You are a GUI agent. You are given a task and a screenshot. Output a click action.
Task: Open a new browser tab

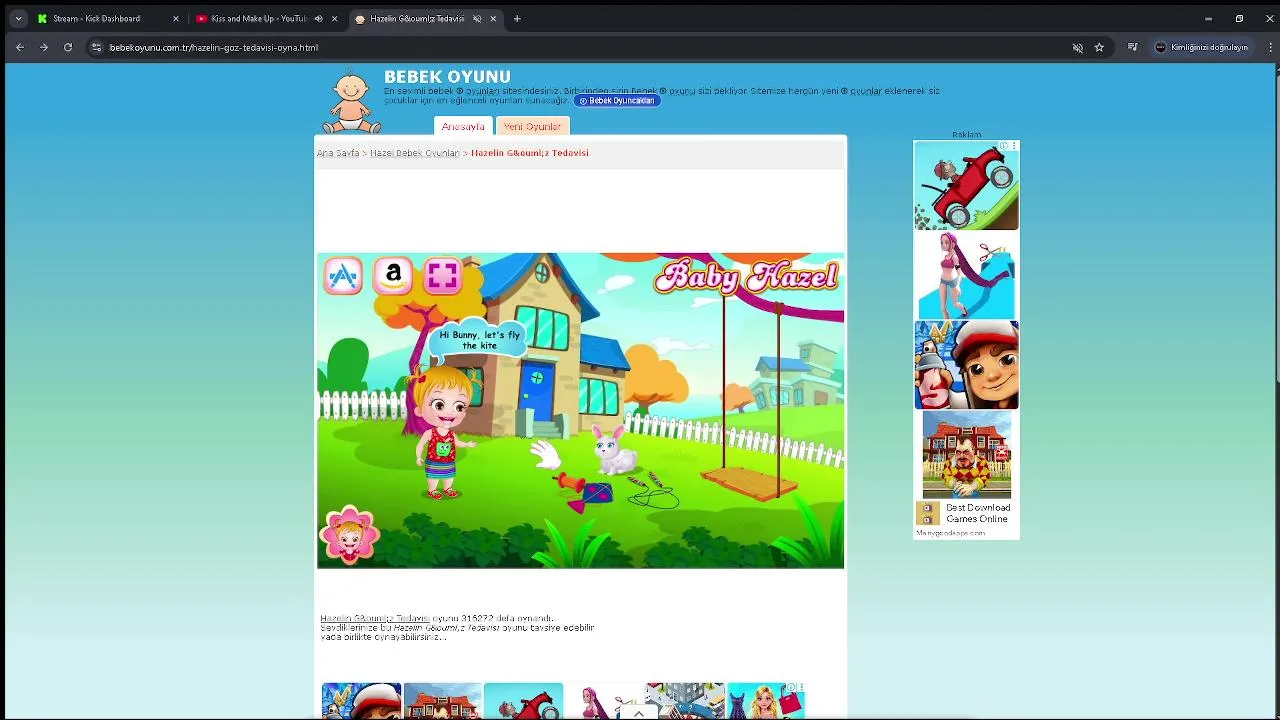[517, 18]
